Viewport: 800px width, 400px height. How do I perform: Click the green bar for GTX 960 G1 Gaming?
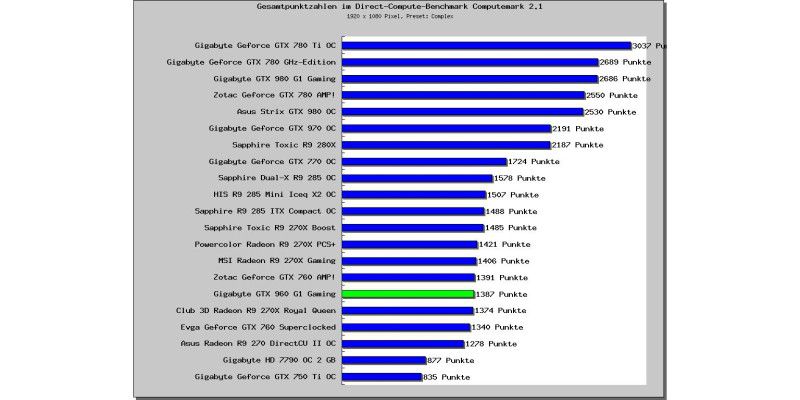408,294
